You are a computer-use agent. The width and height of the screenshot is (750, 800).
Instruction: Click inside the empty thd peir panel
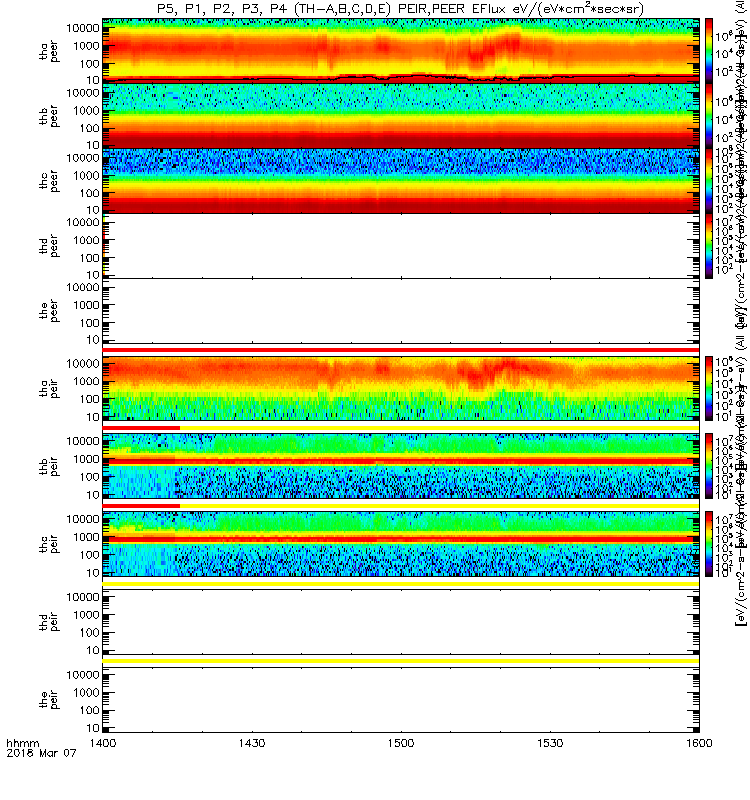[x=401, y=622]
